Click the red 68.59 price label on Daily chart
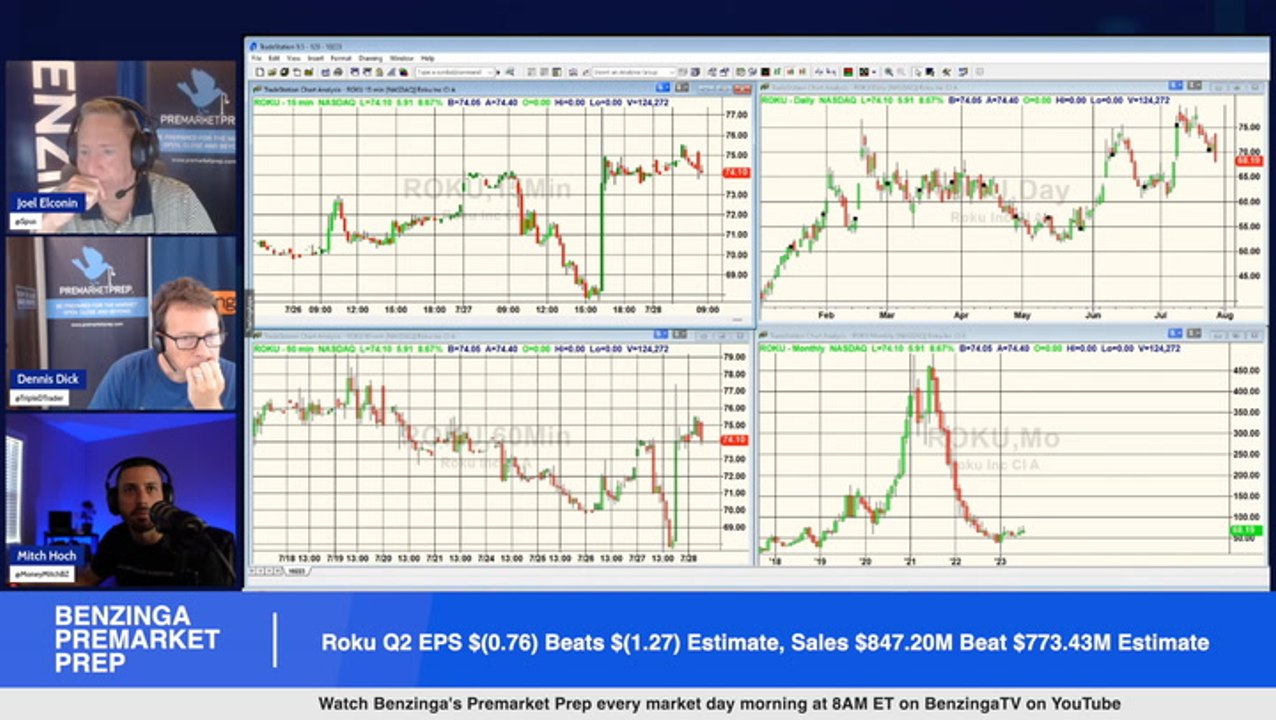The image size is (1276, 720). click(x=1249, y=161)
